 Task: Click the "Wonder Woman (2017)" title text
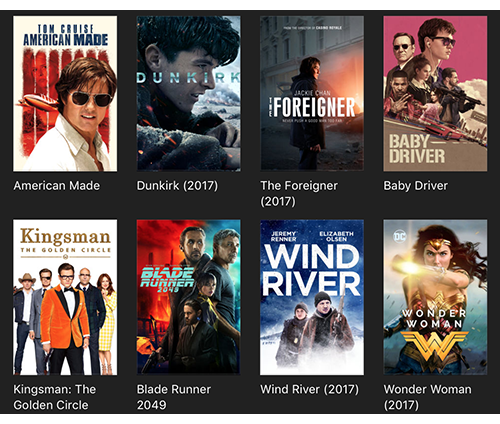[428, 397]
